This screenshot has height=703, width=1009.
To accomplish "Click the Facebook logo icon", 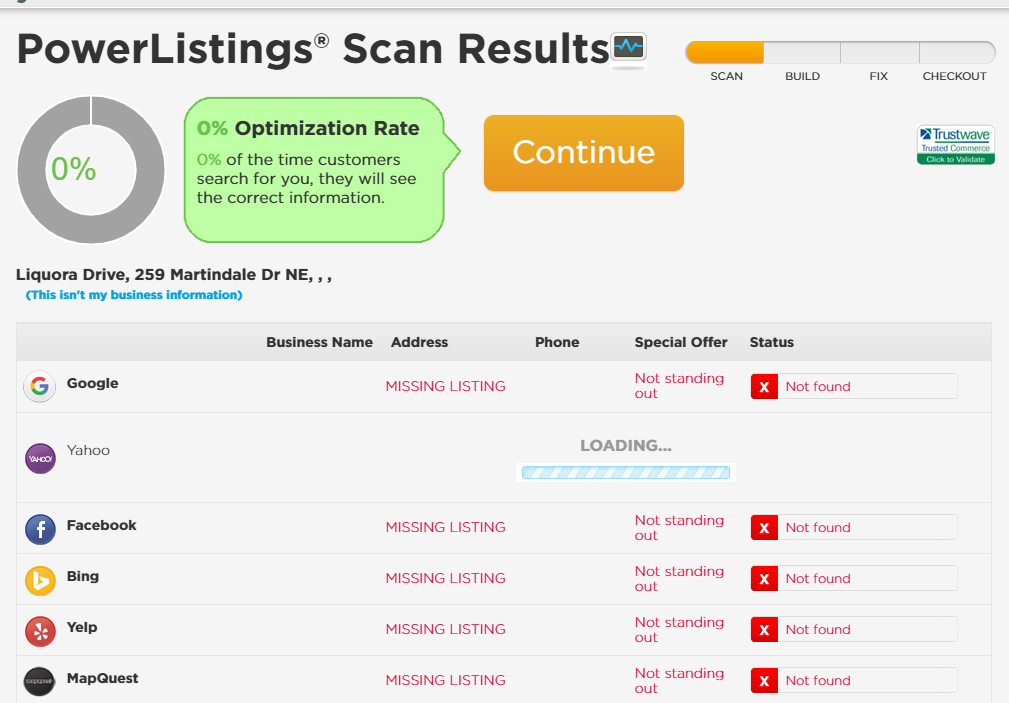I will coord(40,530).
